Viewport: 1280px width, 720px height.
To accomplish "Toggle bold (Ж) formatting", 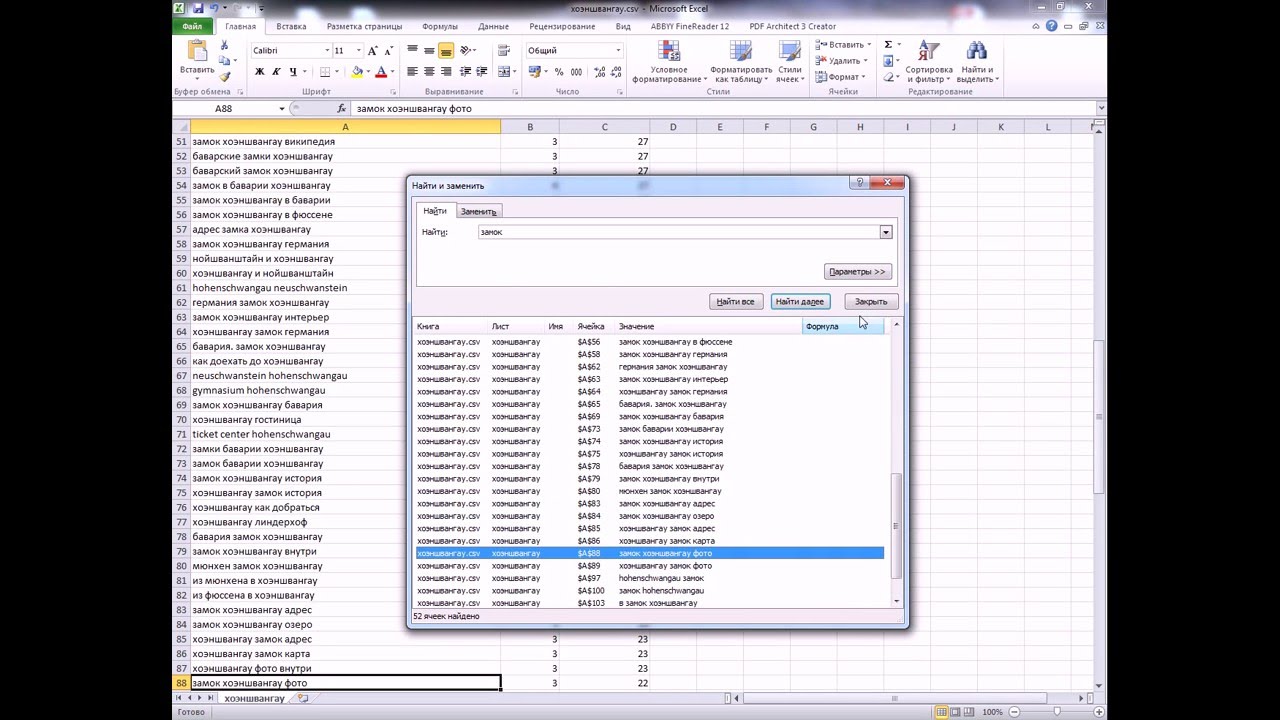I will pyautogui.click(x=259, y=72).
